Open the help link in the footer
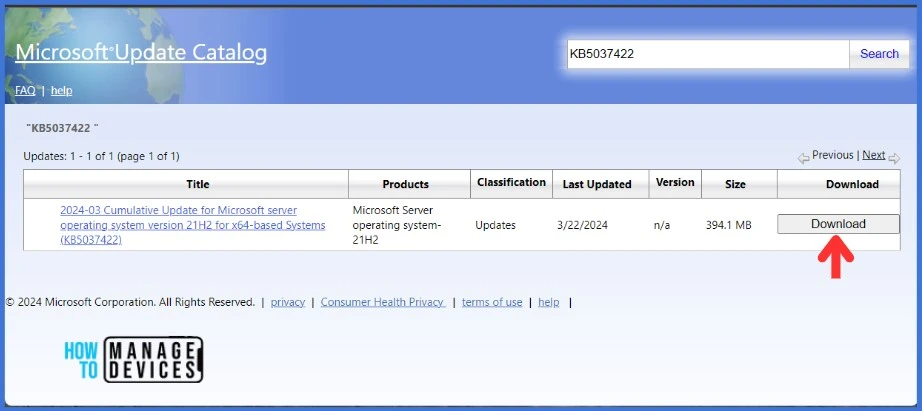This screenshot has width=922, height=411. pos(549,302)
